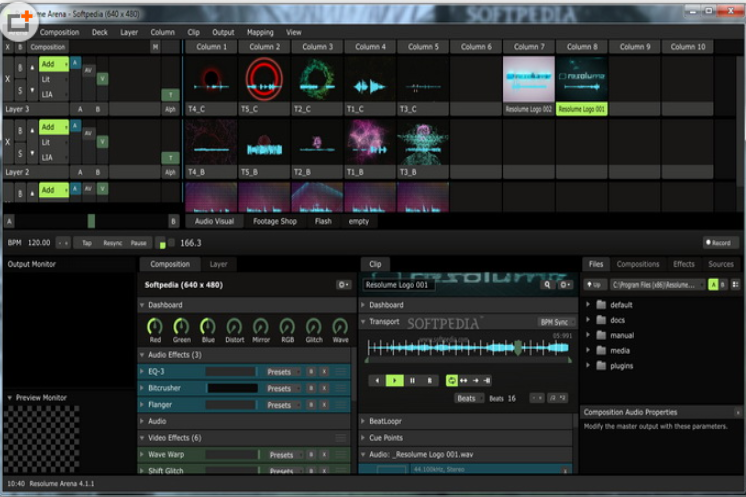Open the clip panel gear settings menu
The image size is (746, 497).
565,285
